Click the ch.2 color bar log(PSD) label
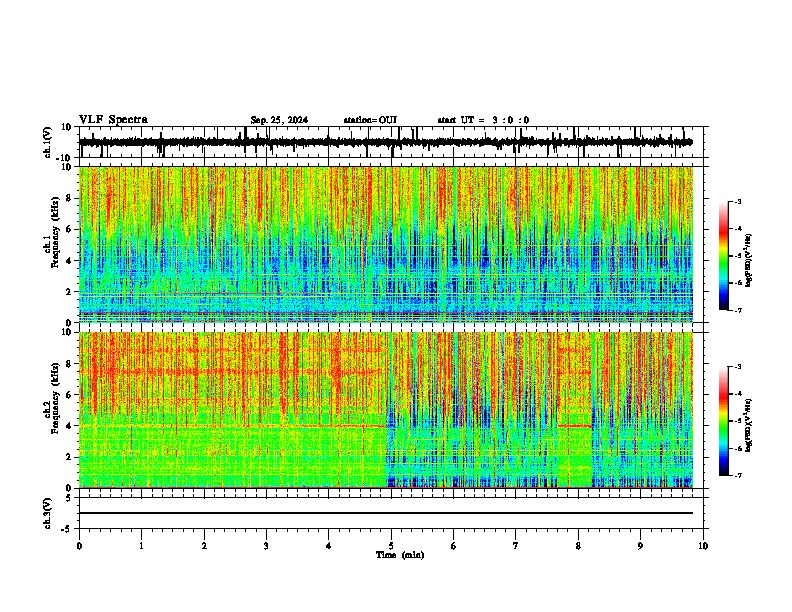The height and width of the screenshot is (612, 792). tap(749, 425)
